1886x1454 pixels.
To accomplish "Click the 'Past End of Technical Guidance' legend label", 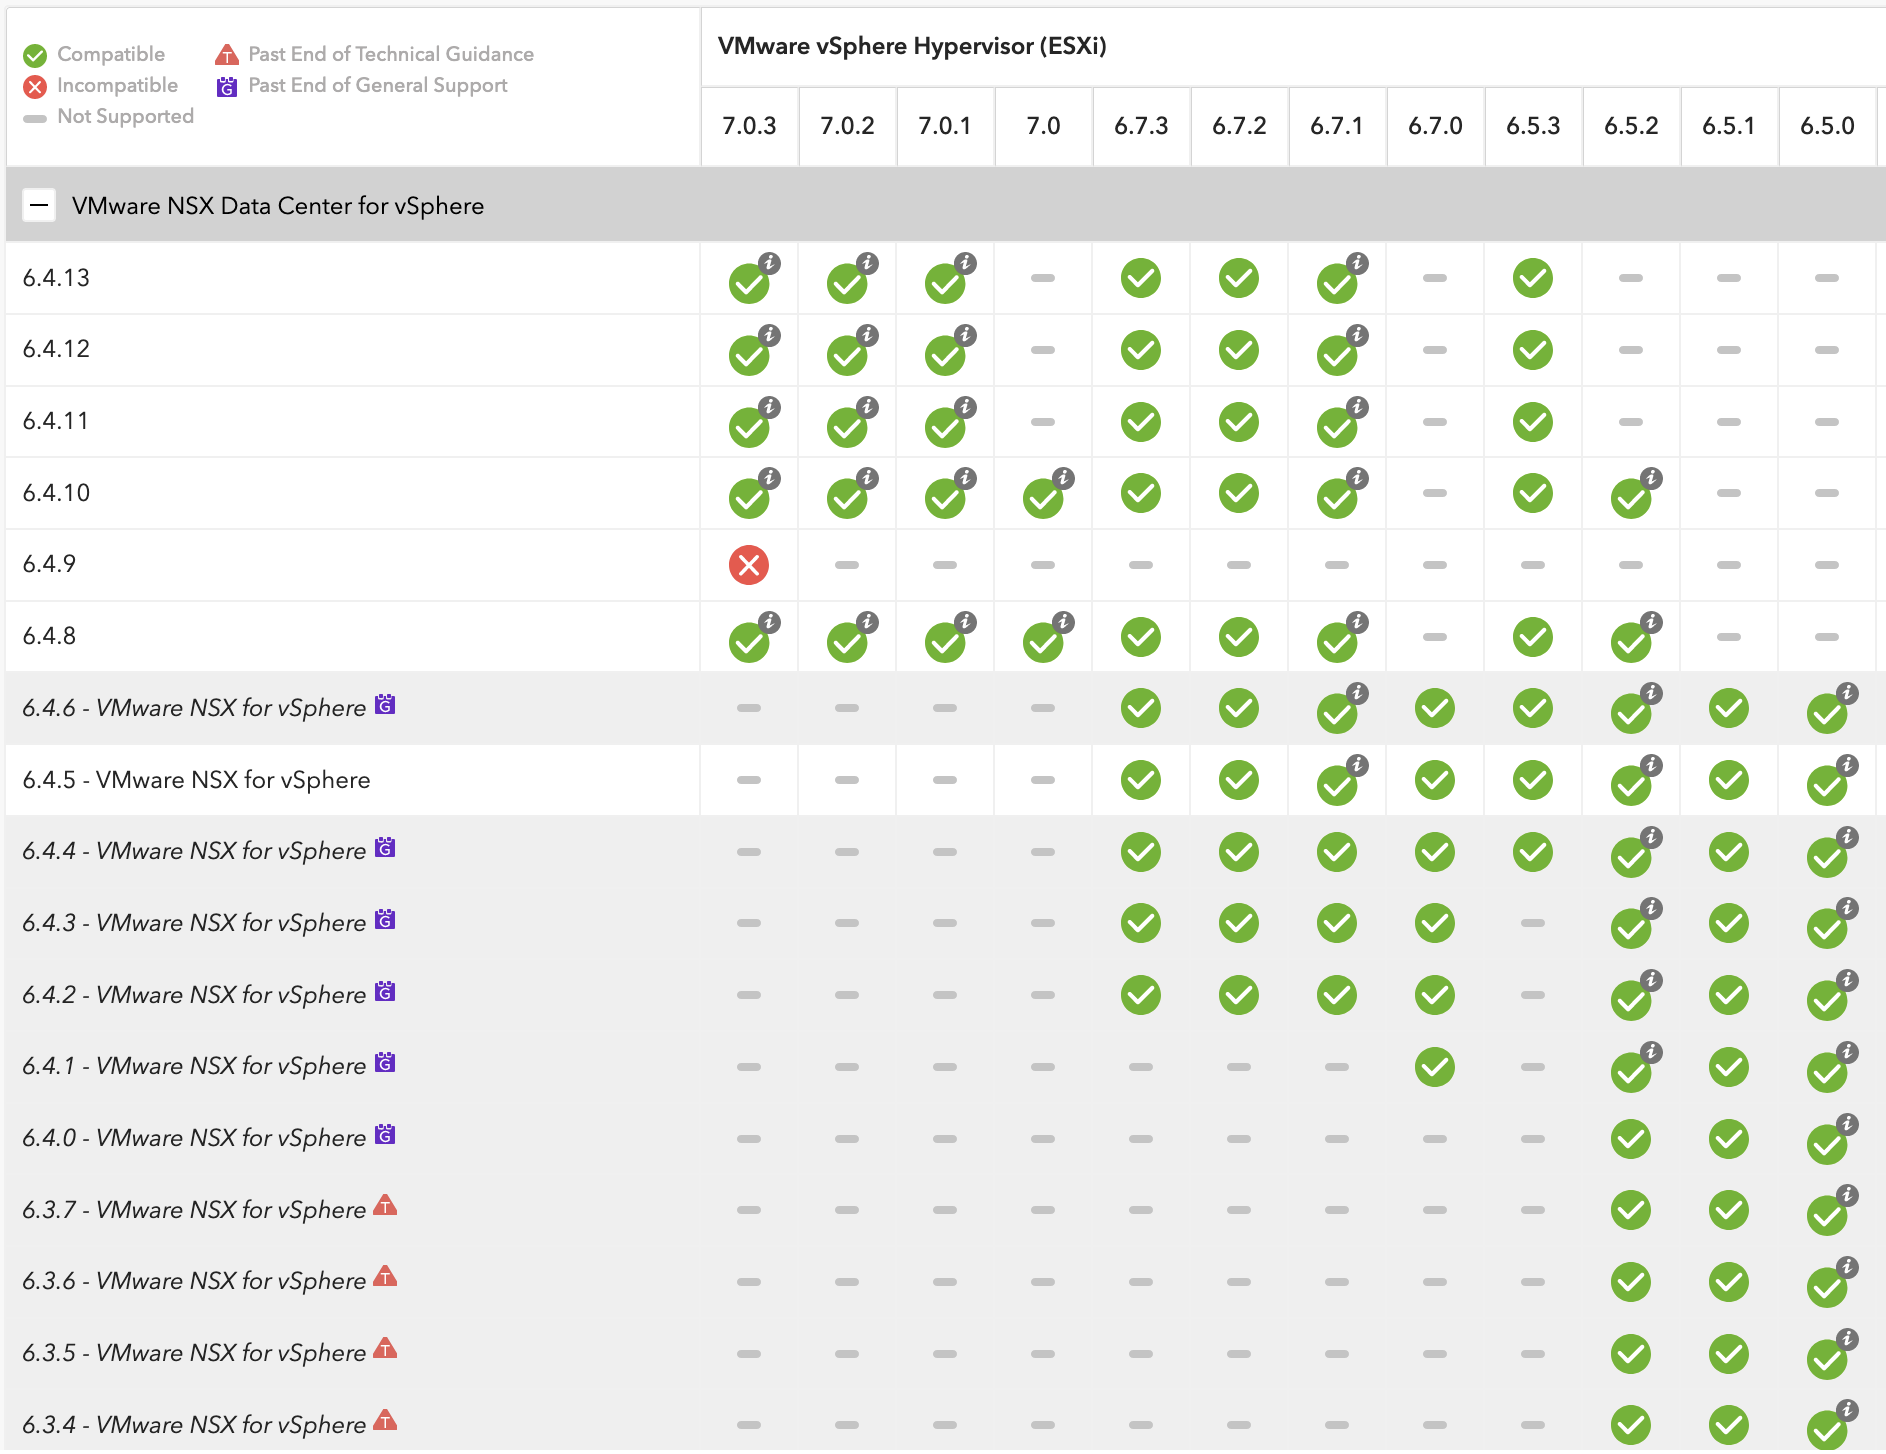I will point(391,54).
